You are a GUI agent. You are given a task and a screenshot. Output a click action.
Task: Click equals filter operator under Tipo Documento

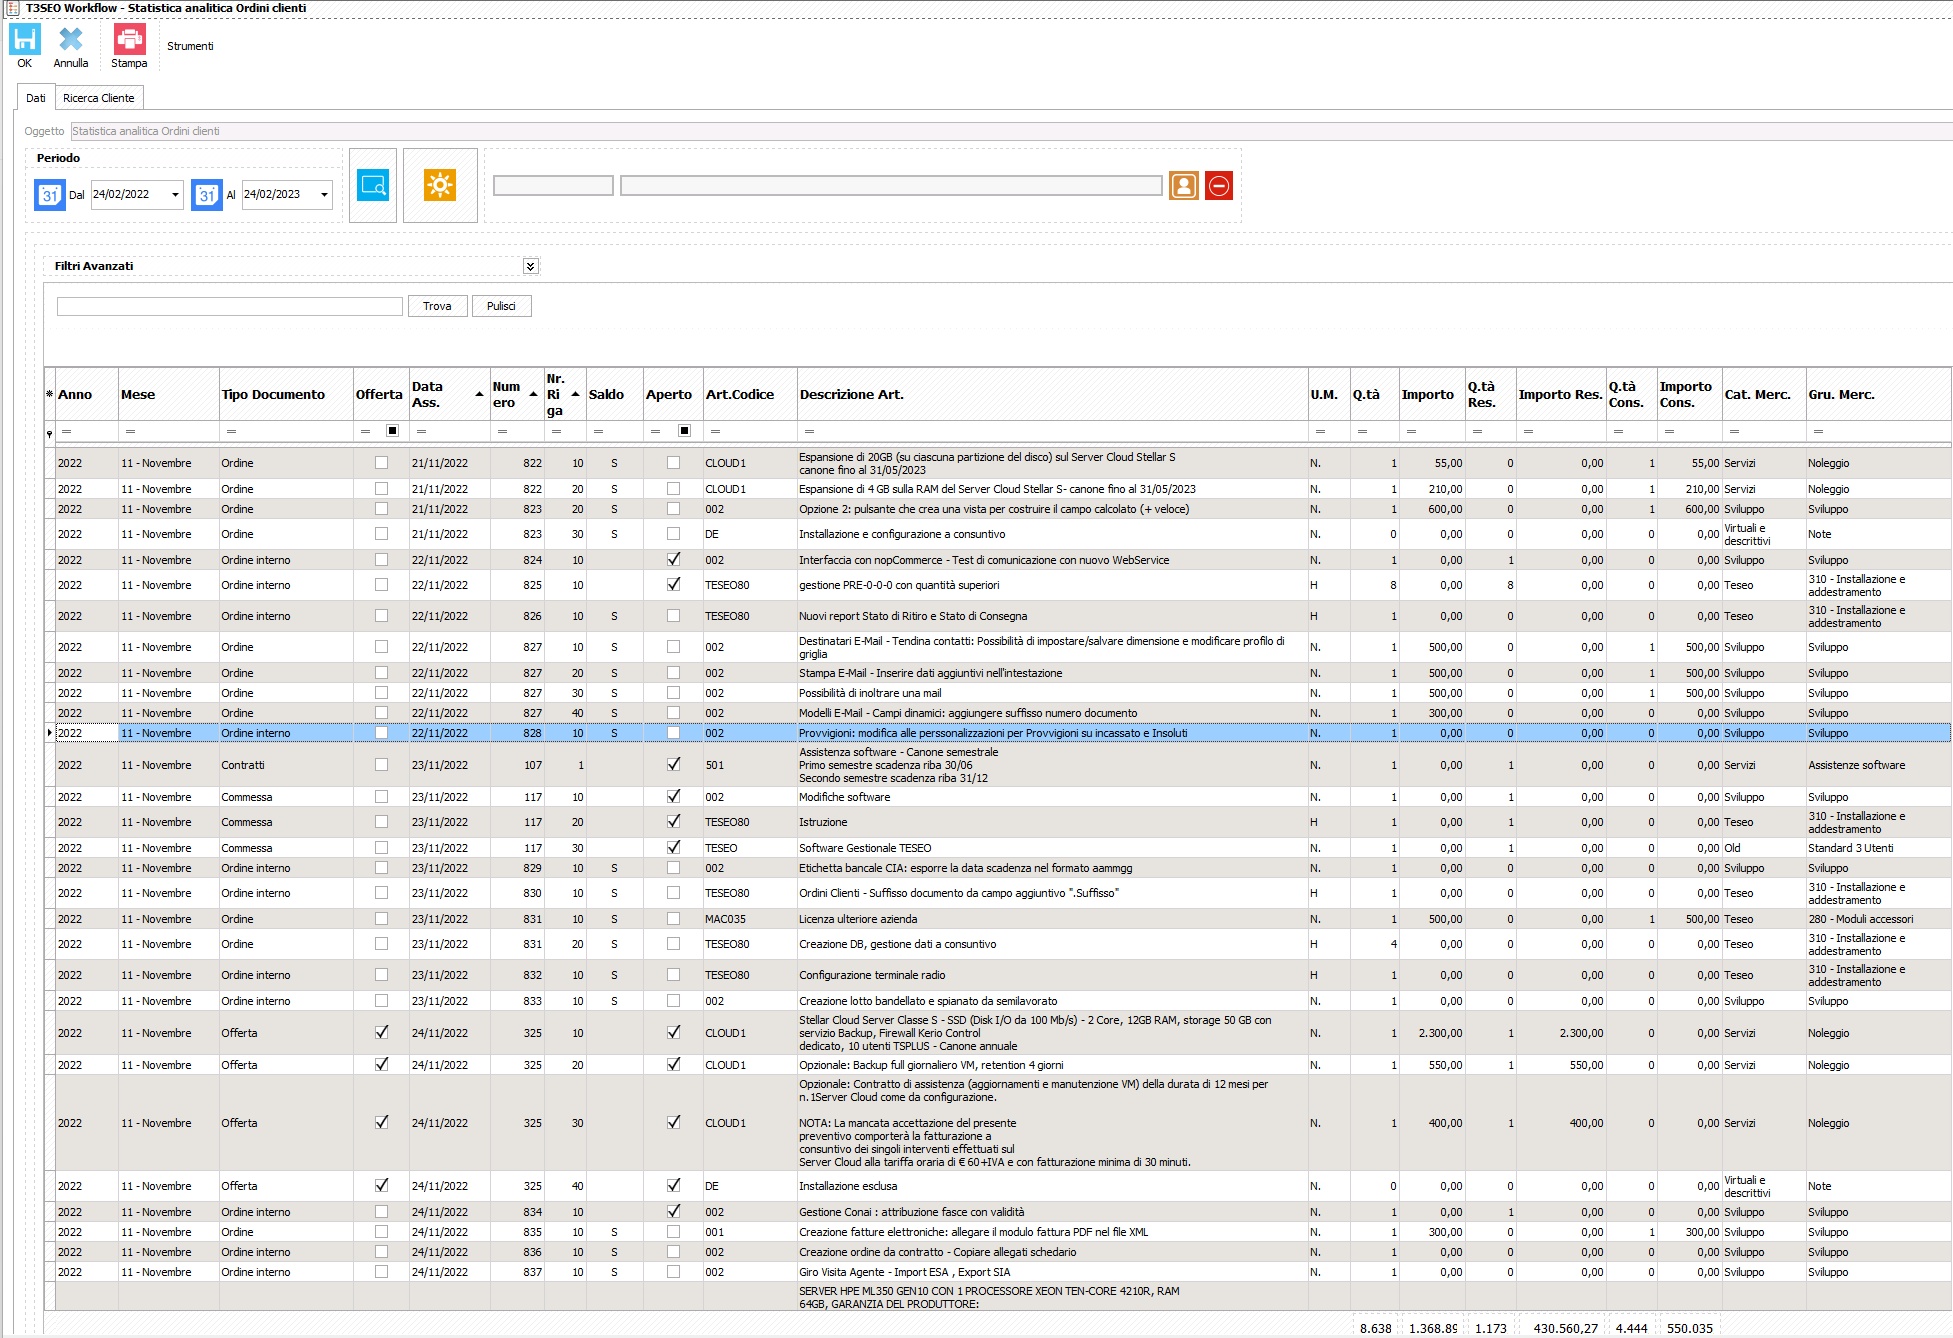(231, 431)
